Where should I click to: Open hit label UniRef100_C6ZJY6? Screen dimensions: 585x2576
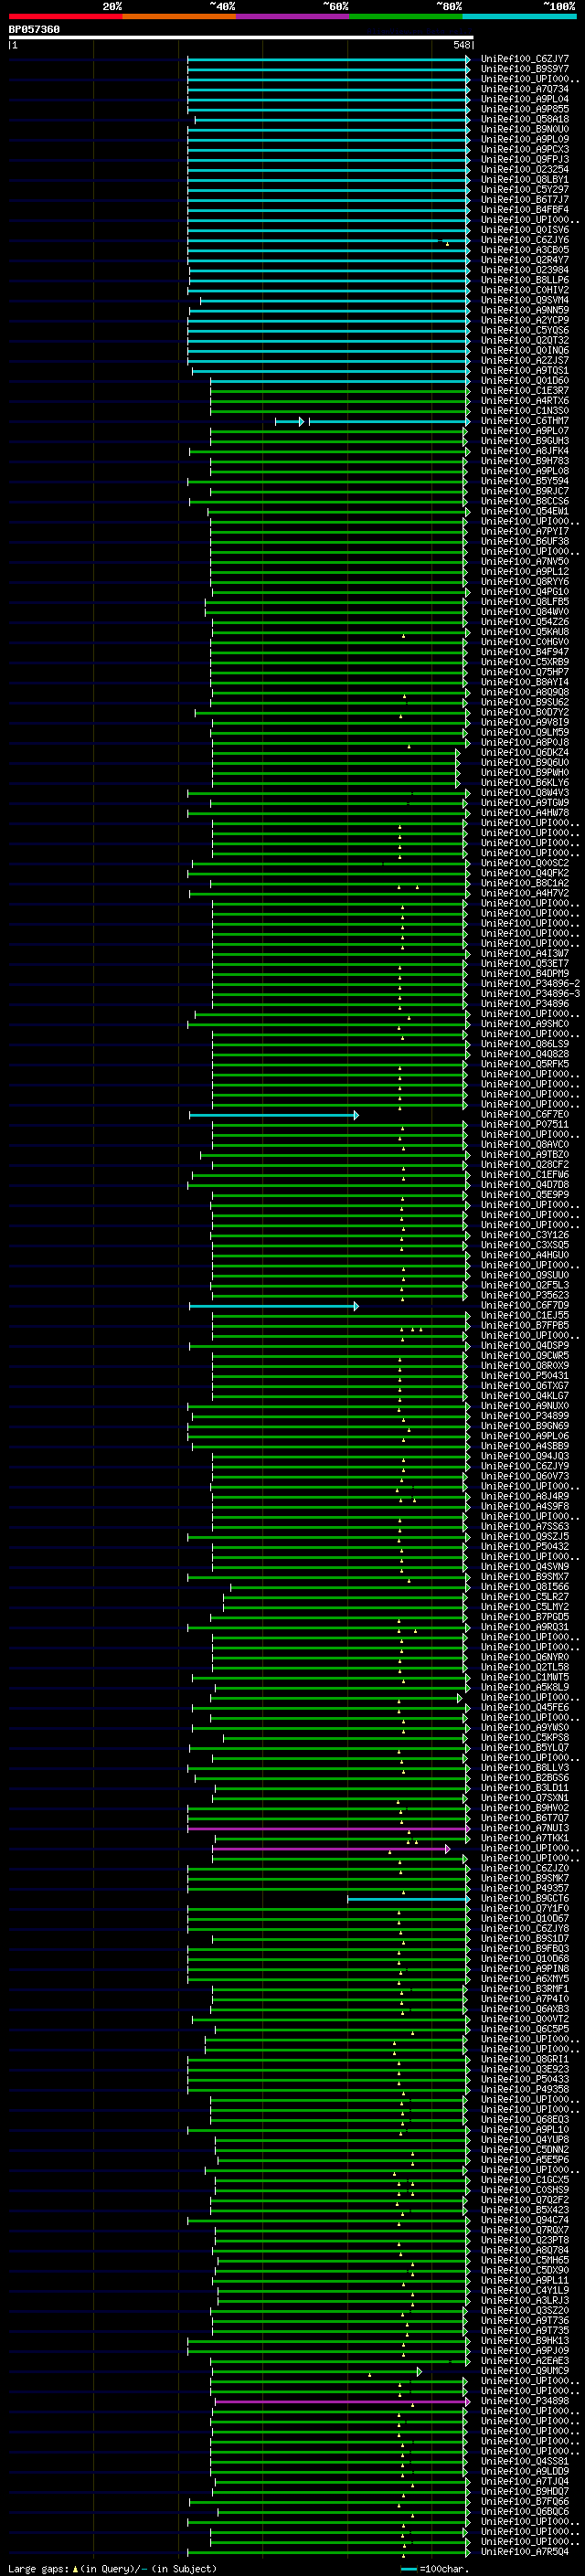[524, 240]
